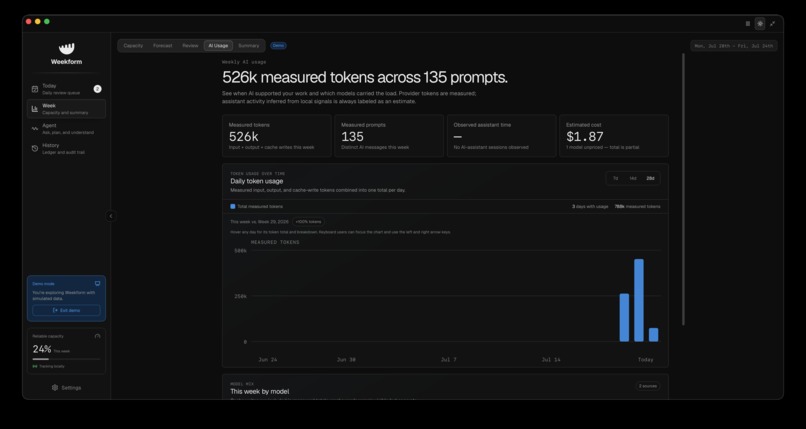The height and width of the screenshot is (429, 806).
Task: Click the main content vertical scrollbar
Action: (683, 189)
